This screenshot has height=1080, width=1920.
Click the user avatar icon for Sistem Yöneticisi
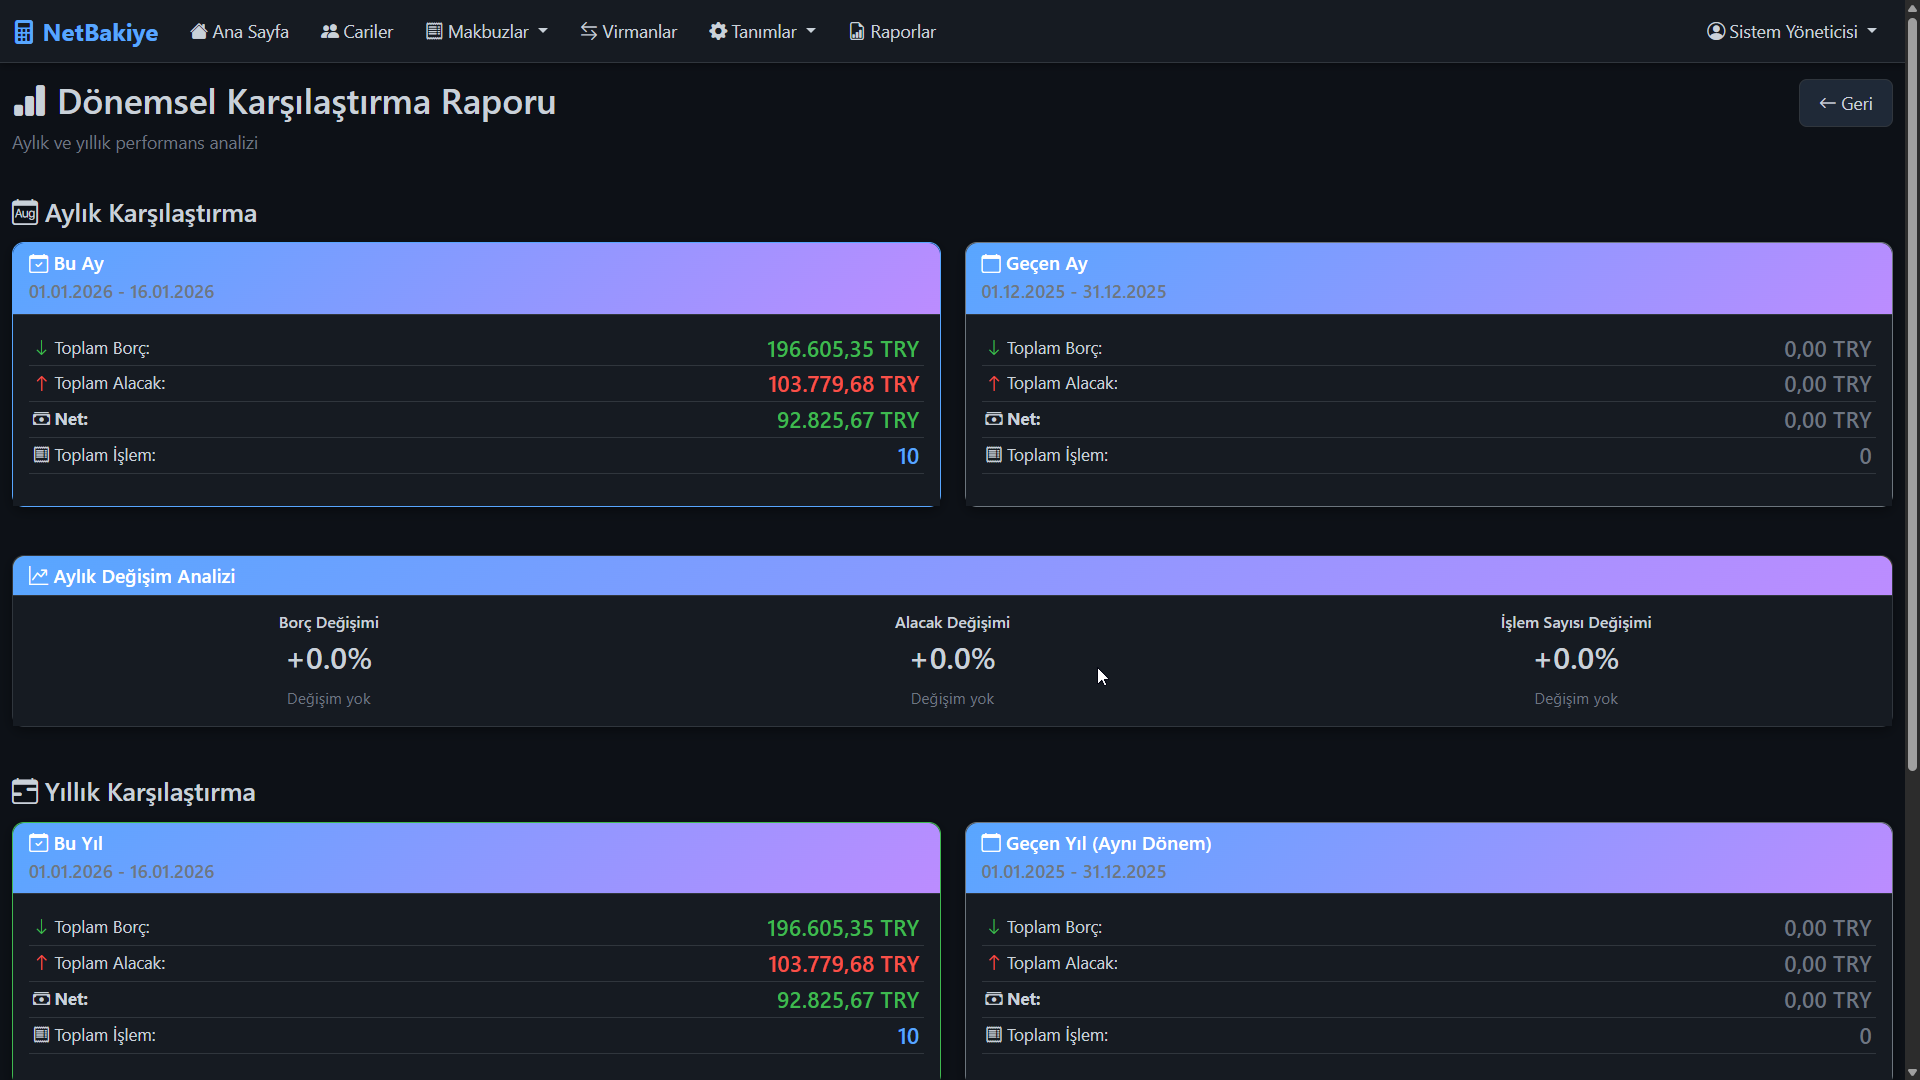pos(1716,32)
